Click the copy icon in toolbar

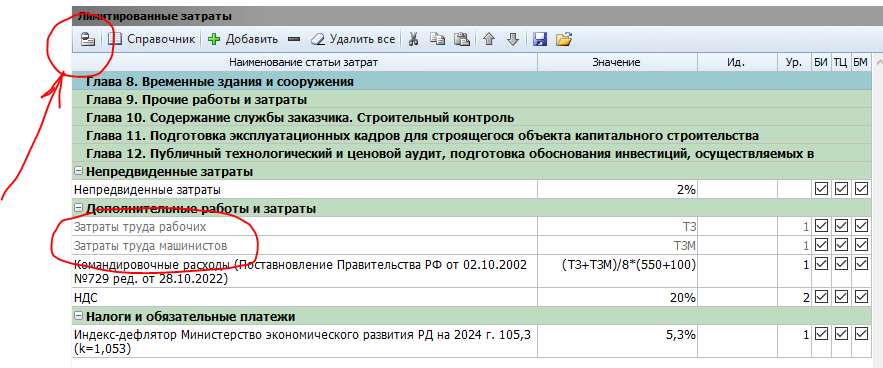coord(438,39)
